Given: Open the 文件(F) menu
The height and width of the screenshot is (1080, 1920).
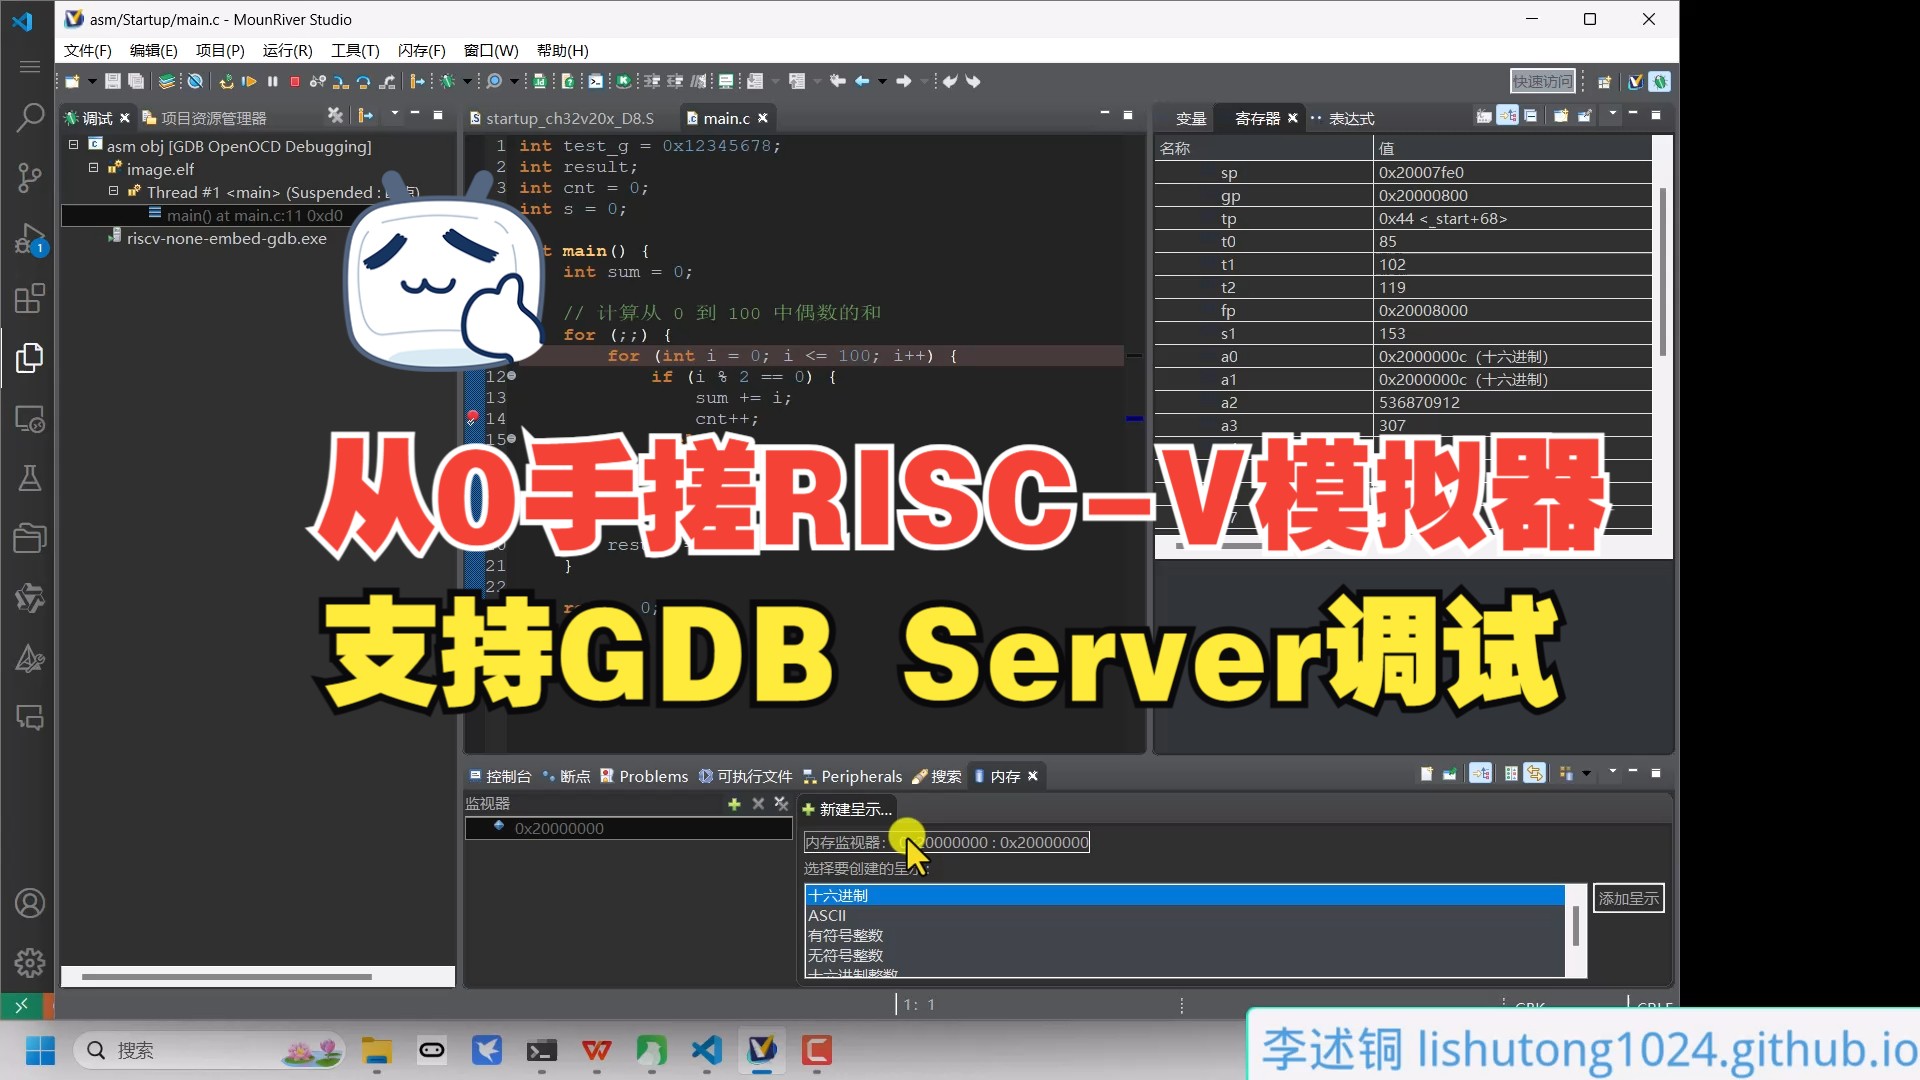Looking at the screenshot, I should 88,50.
